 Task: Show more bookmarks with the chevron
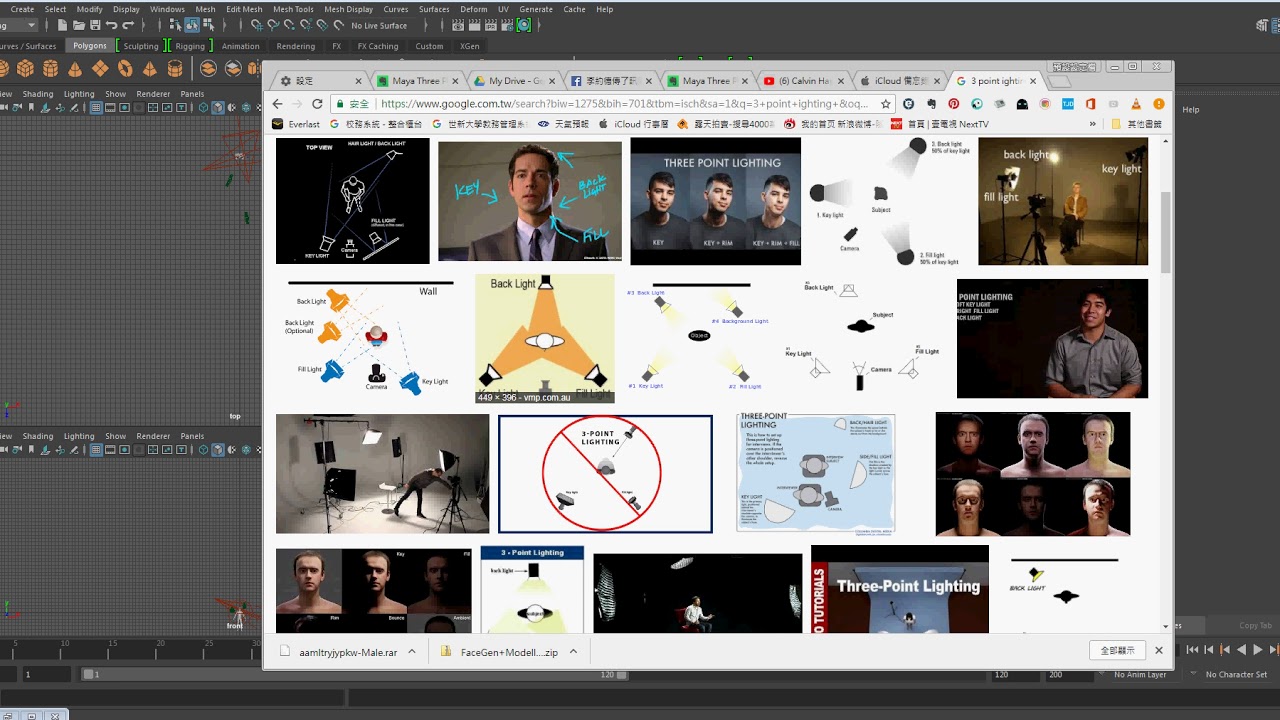point(1092,124)
